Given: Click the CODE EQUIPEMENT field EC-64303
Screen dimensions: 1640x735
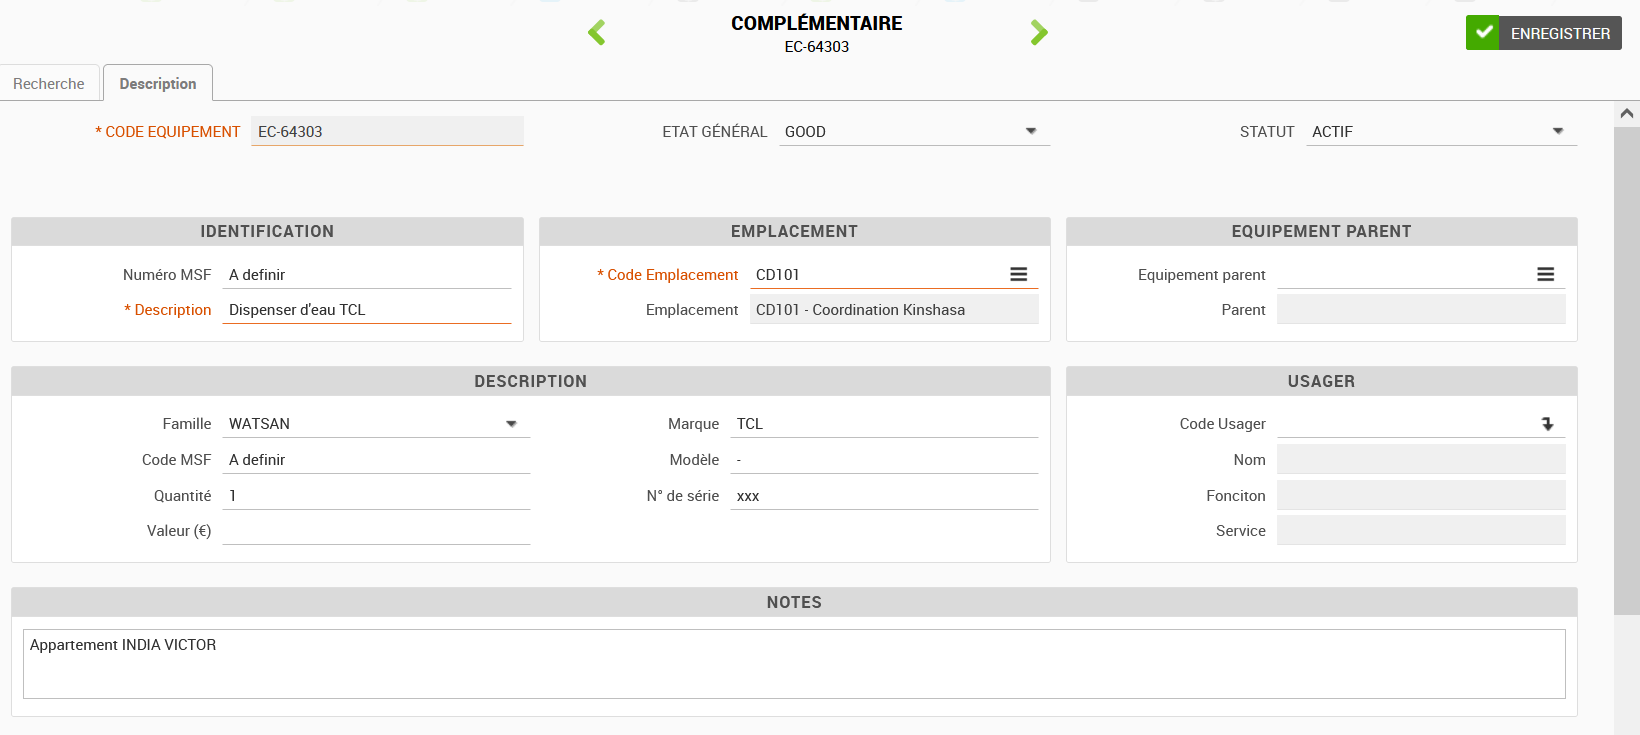Looking at the screenshot, I should pos(387,131).
